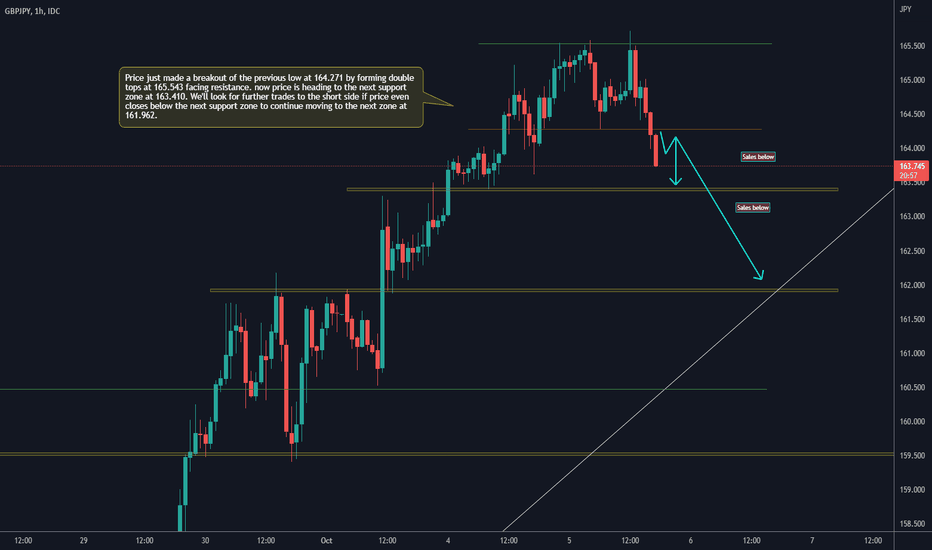Select the callout note starting 'Price just made a breakout'
Screen dimensions: 932x550
(x=271, y=97)
